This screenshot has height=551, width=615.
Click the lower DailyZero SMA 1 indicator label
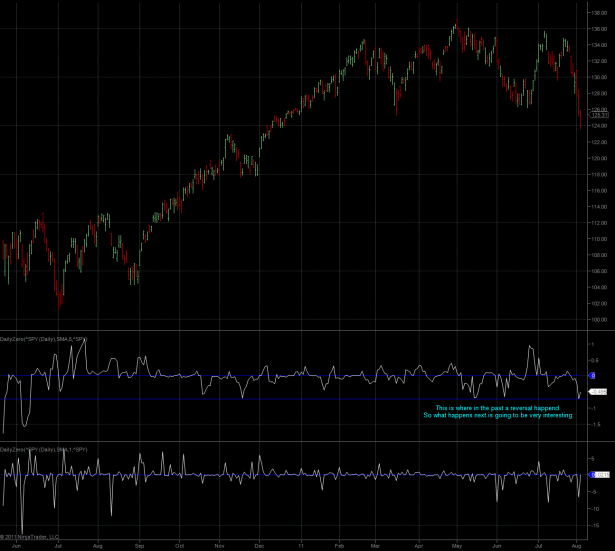tap(45, 450)
